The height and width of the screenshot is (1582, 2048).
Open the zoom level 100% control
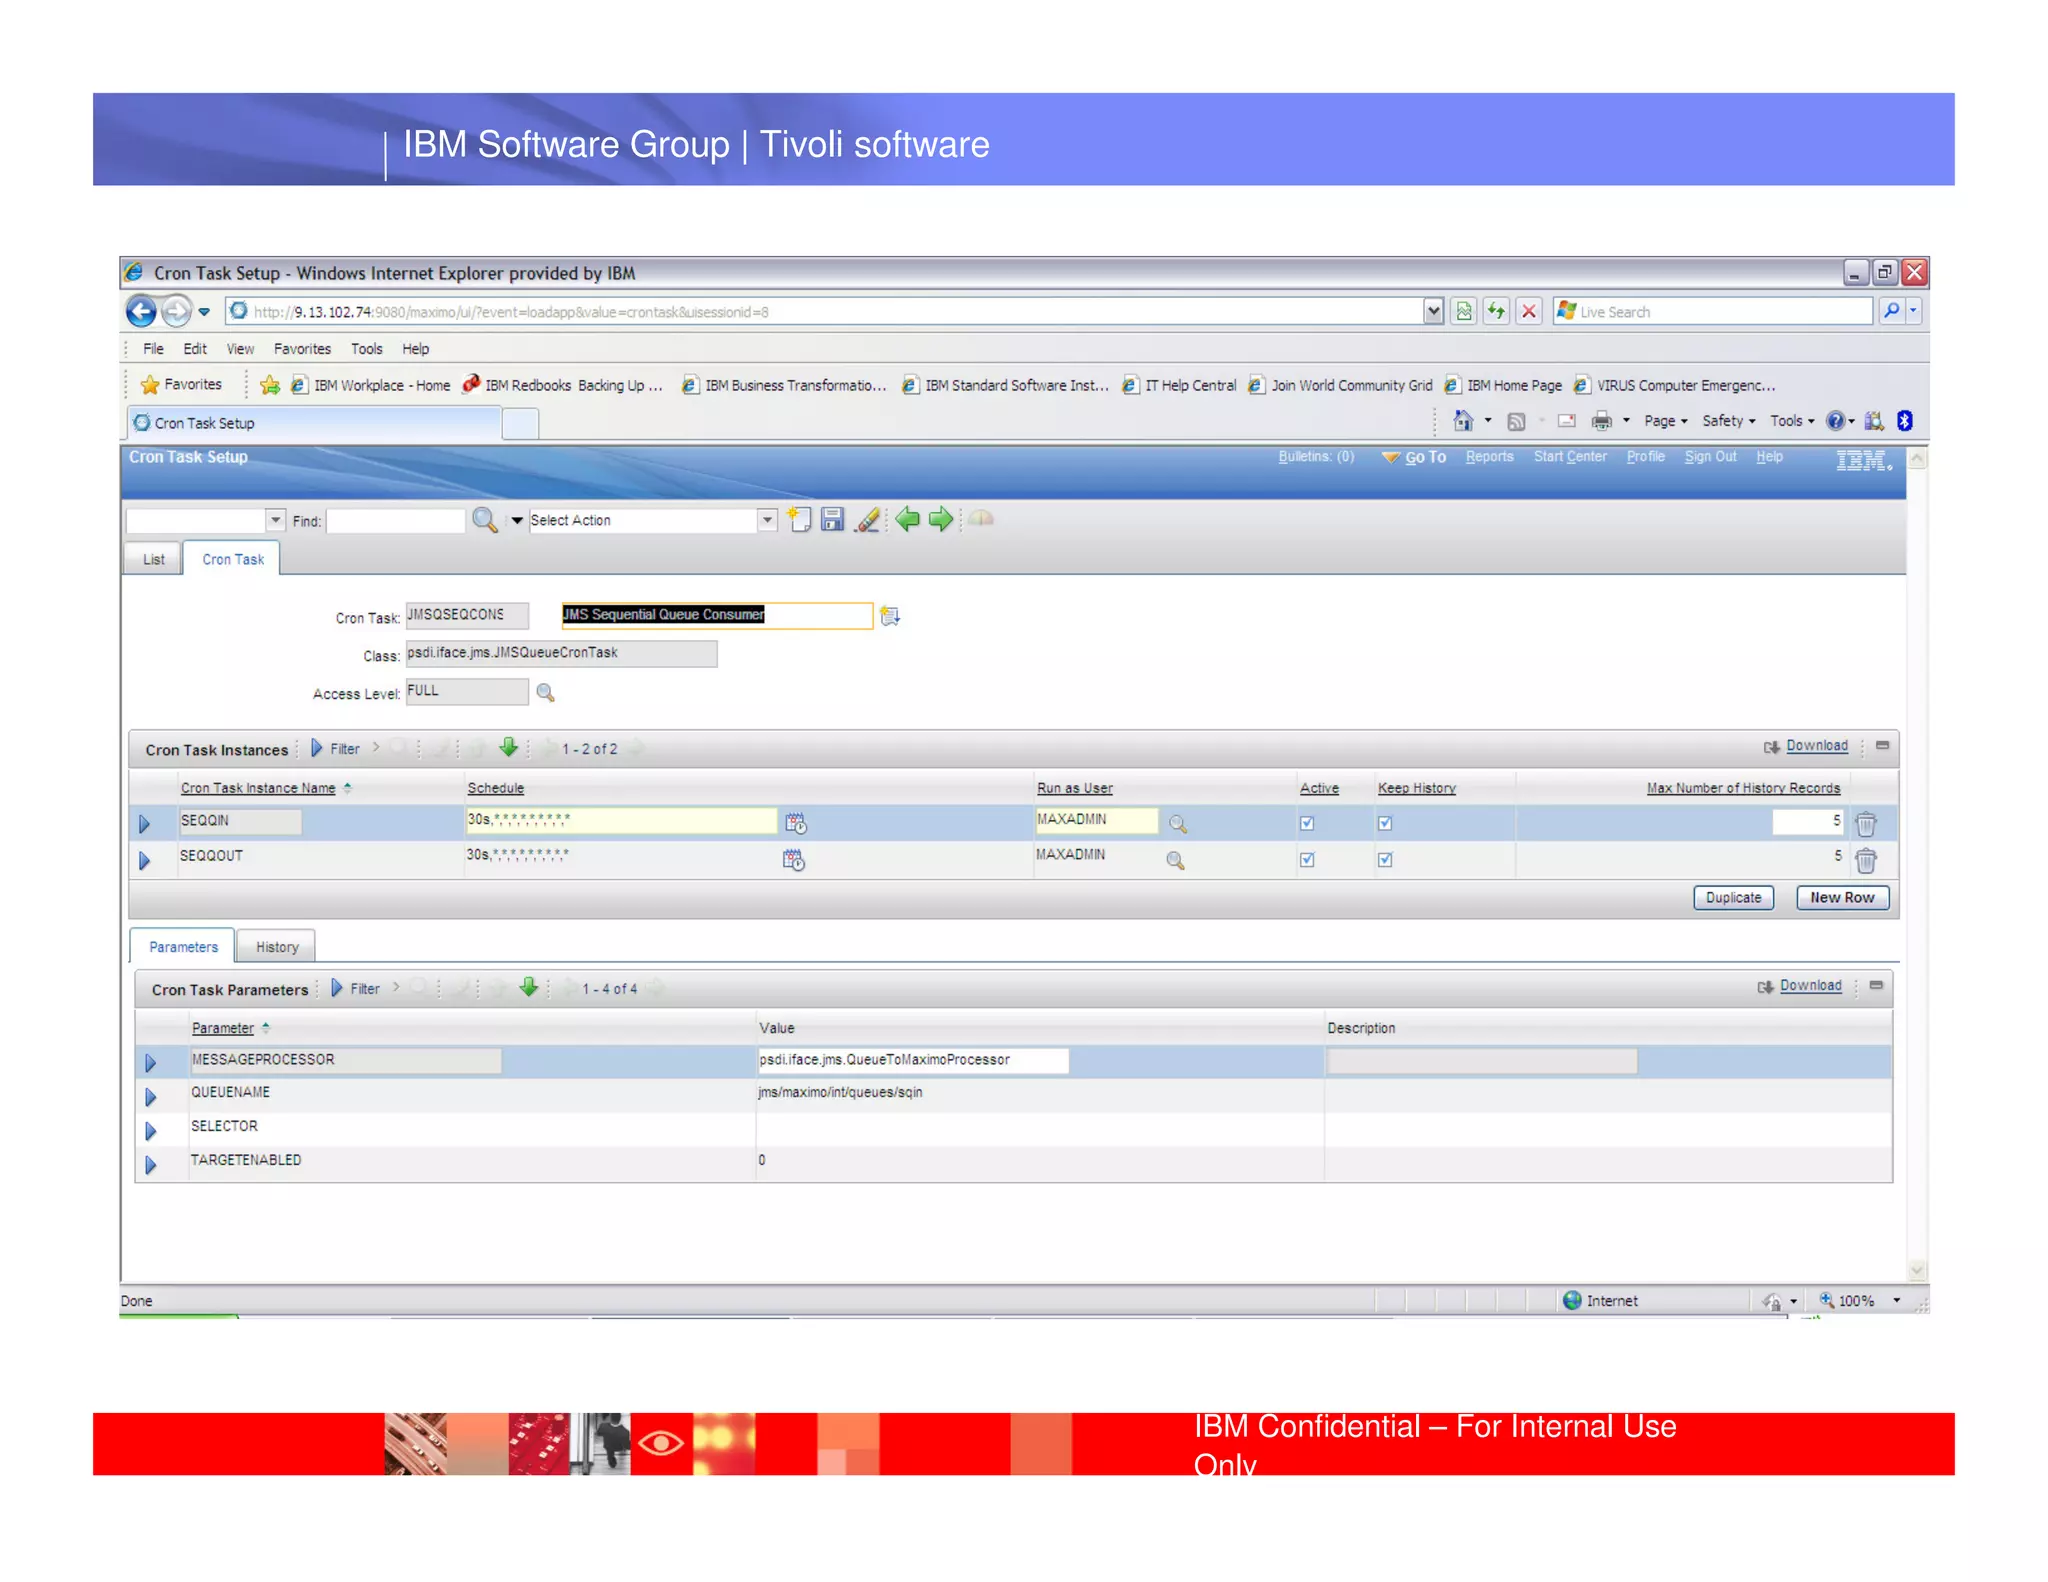(1857, 1301)
